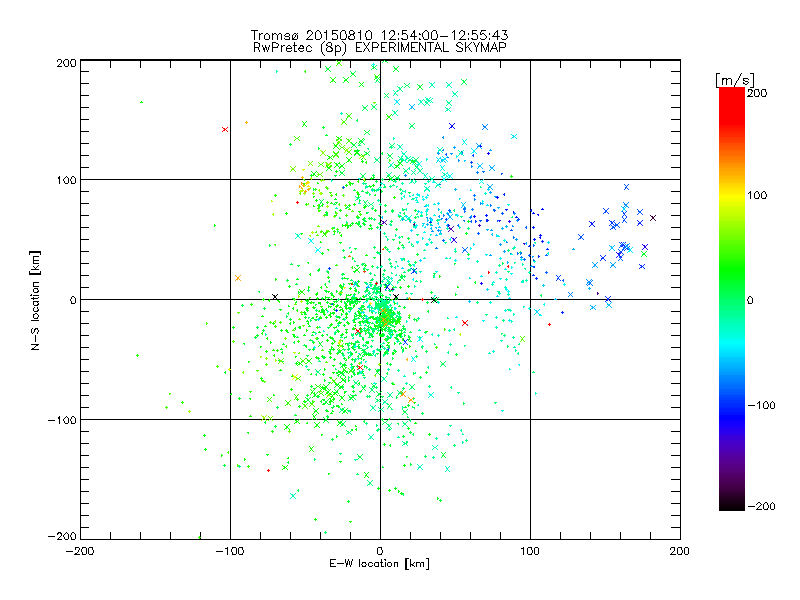Click the N-S axis tick label "−200"
Screen dimensions: 800x600
click(x=62, y=536)
